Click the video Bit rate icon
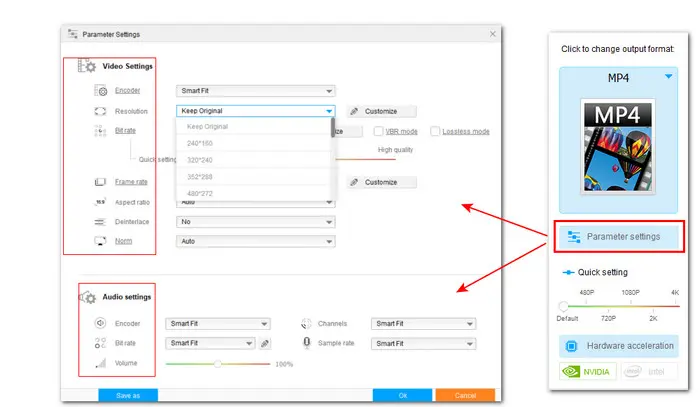 (100, 131)
